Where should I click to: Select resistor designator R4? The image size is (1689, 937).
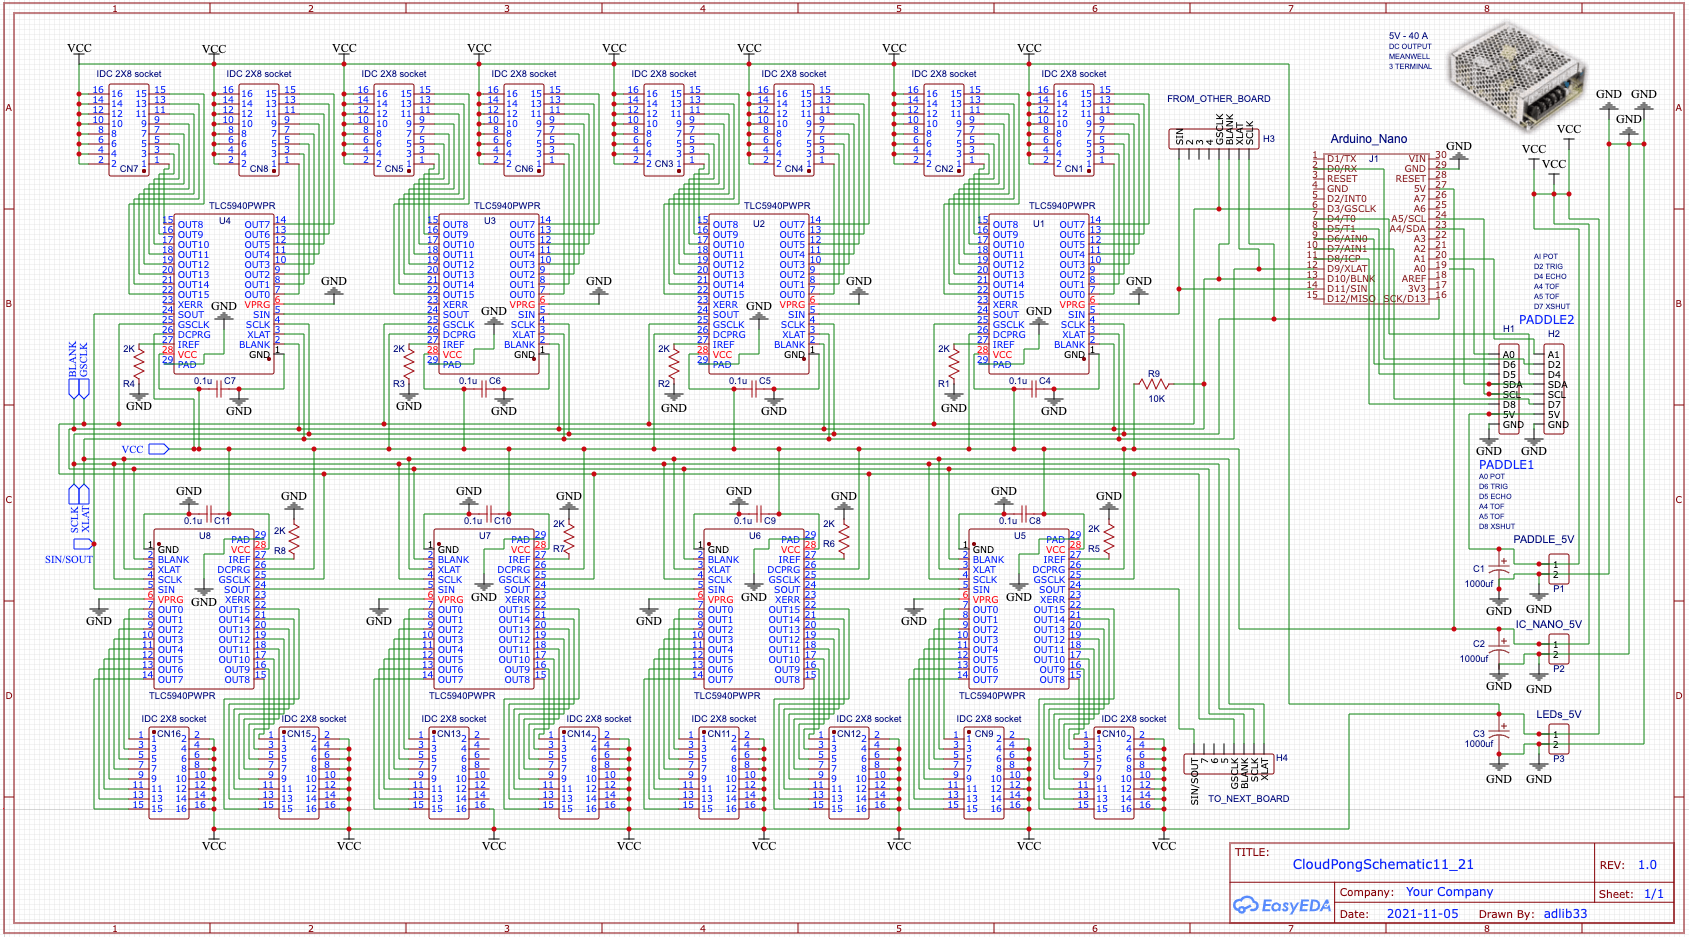(128, 384)
